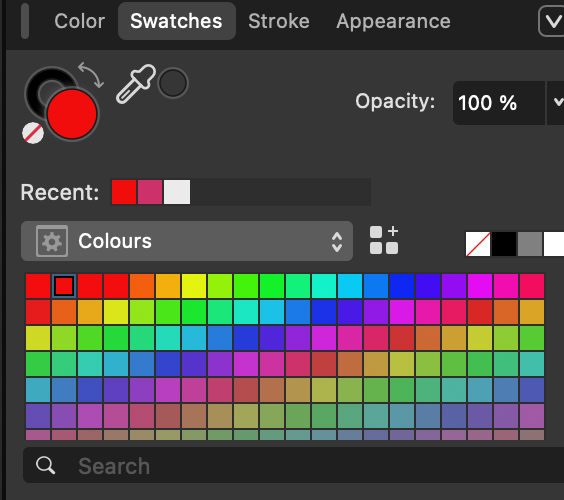Viewport: 564px width, 500px height.
Task: Select bright yellow swatch in top row
Action: pos(194,286)
